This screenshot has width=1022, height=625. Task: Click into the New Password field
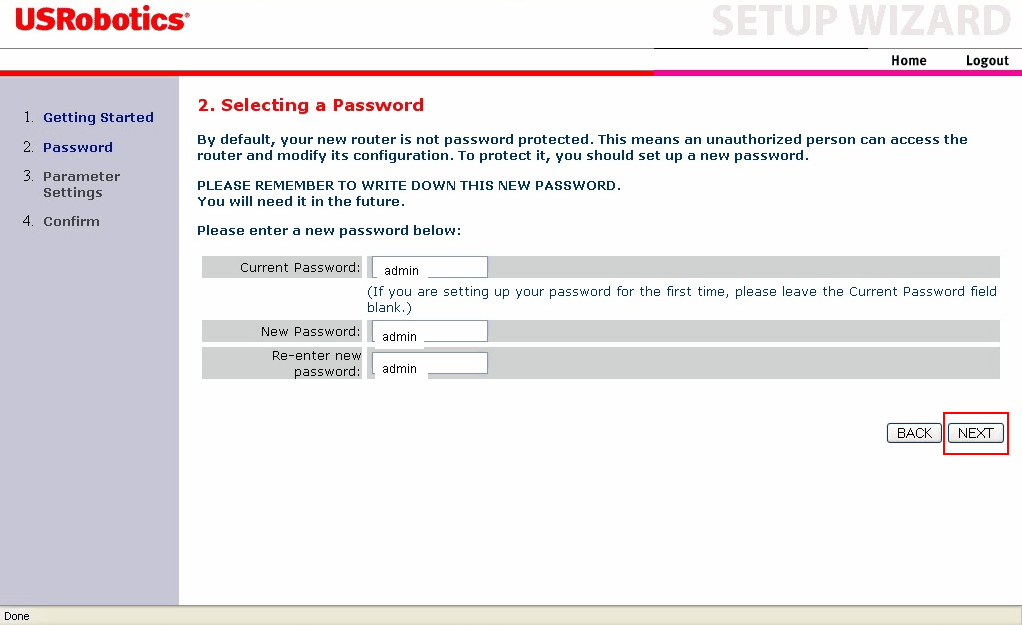(x=430, y=331)
